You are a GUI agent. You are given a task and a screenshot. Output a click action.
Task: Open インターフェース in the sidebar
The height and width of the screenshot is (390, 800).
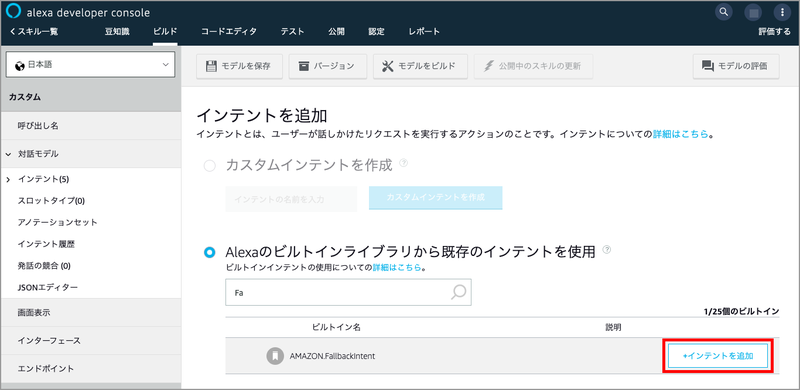click(90, 340)
